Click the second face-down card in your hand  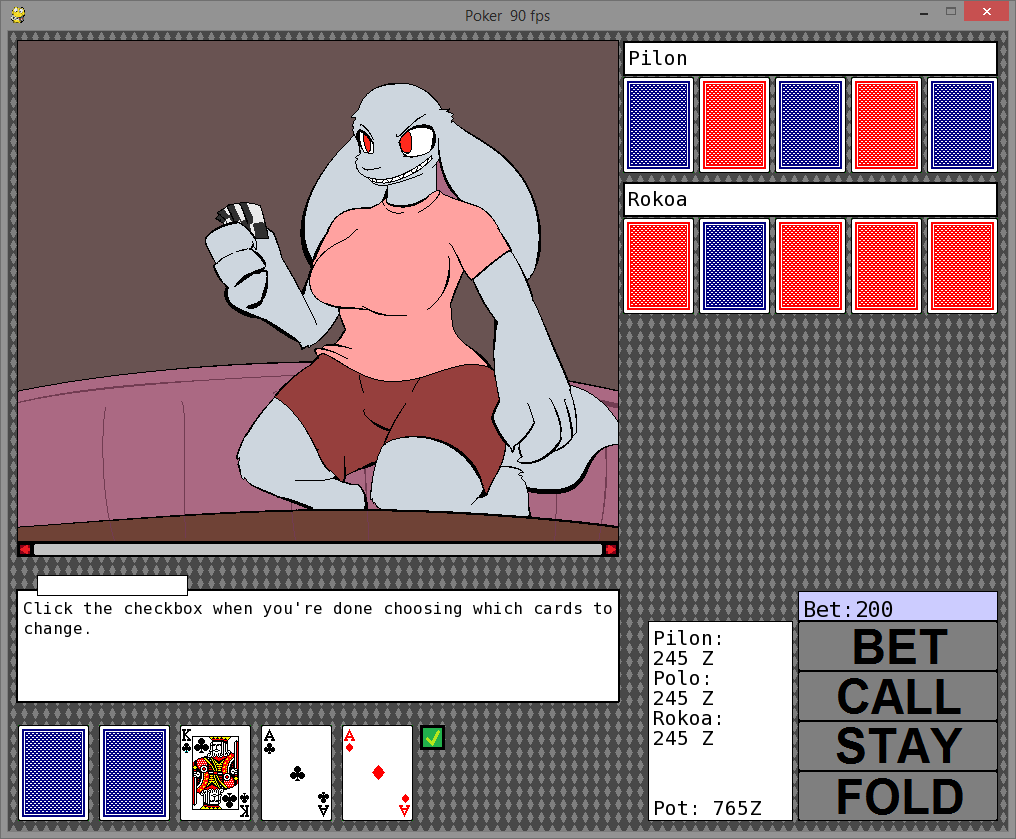point(134,773)
